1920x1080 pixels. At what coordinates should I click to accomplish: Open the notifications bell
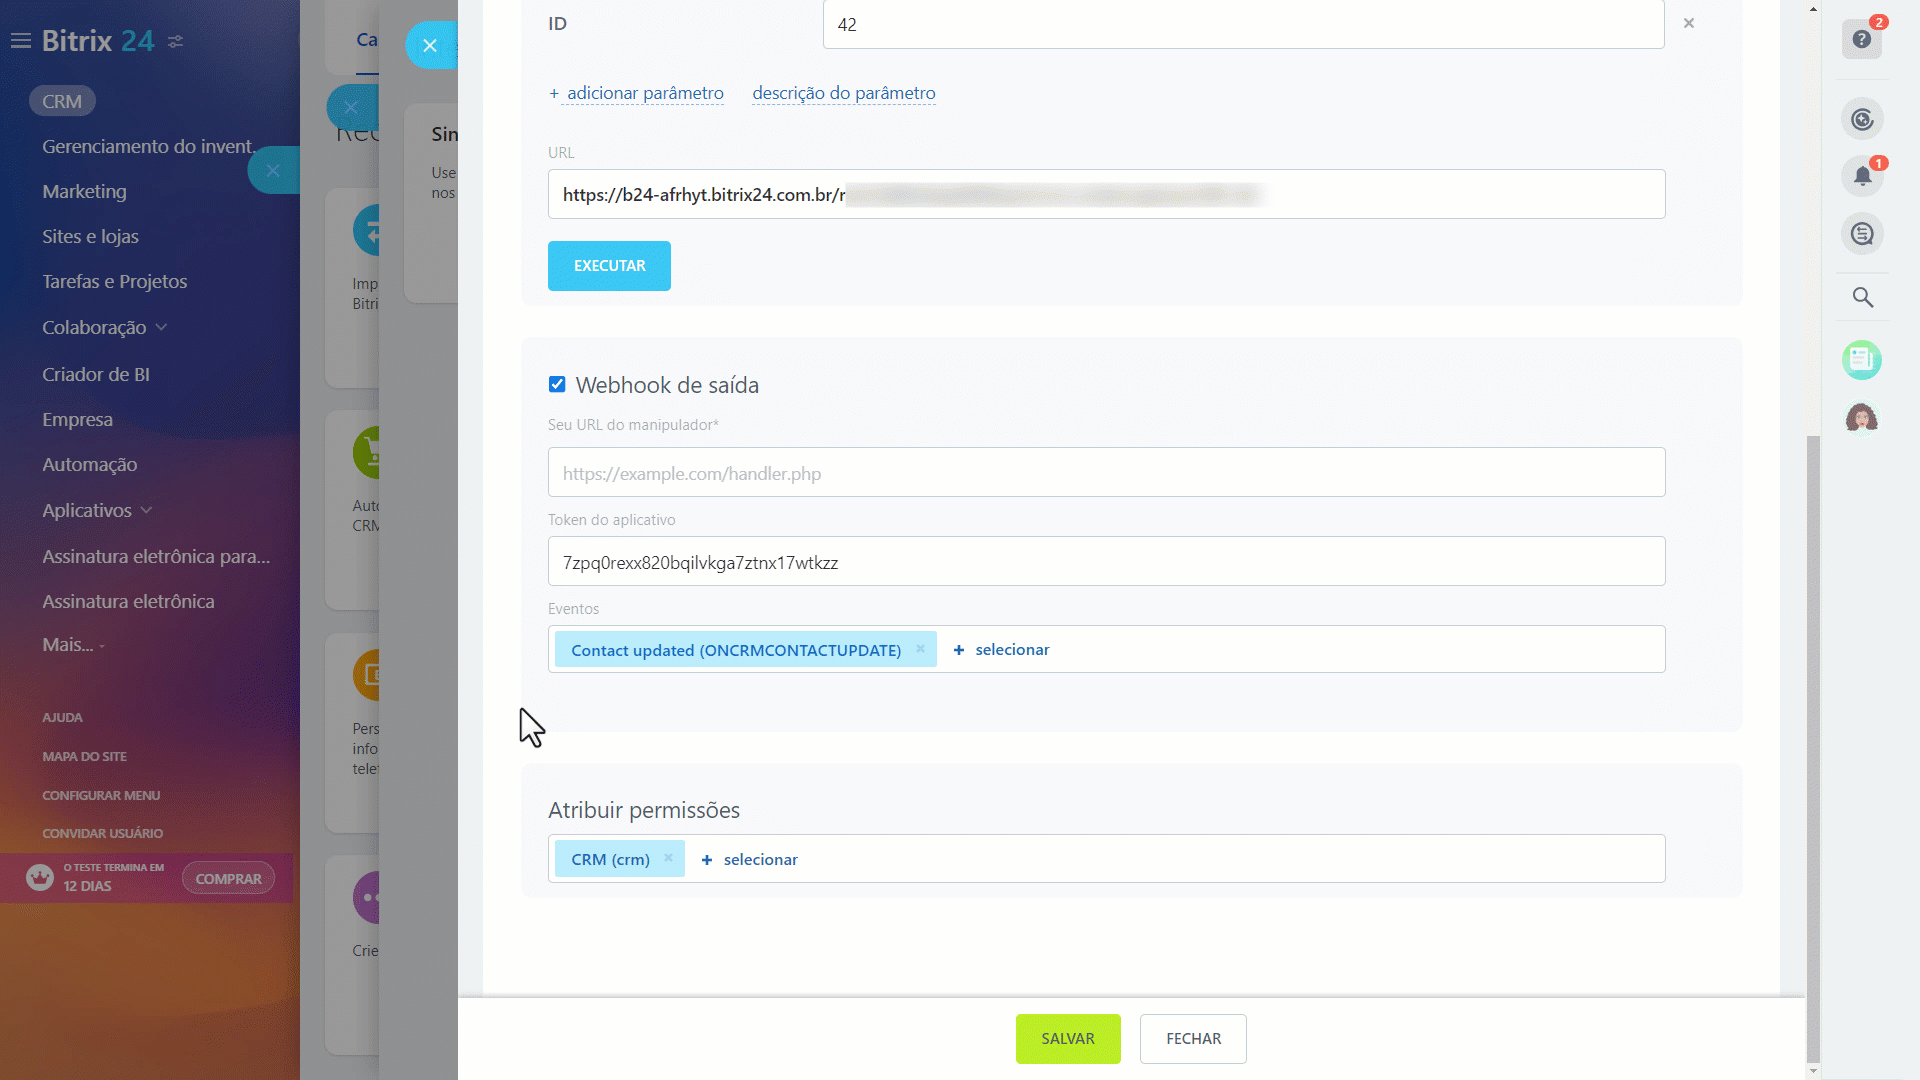(x=1861, y=176)
